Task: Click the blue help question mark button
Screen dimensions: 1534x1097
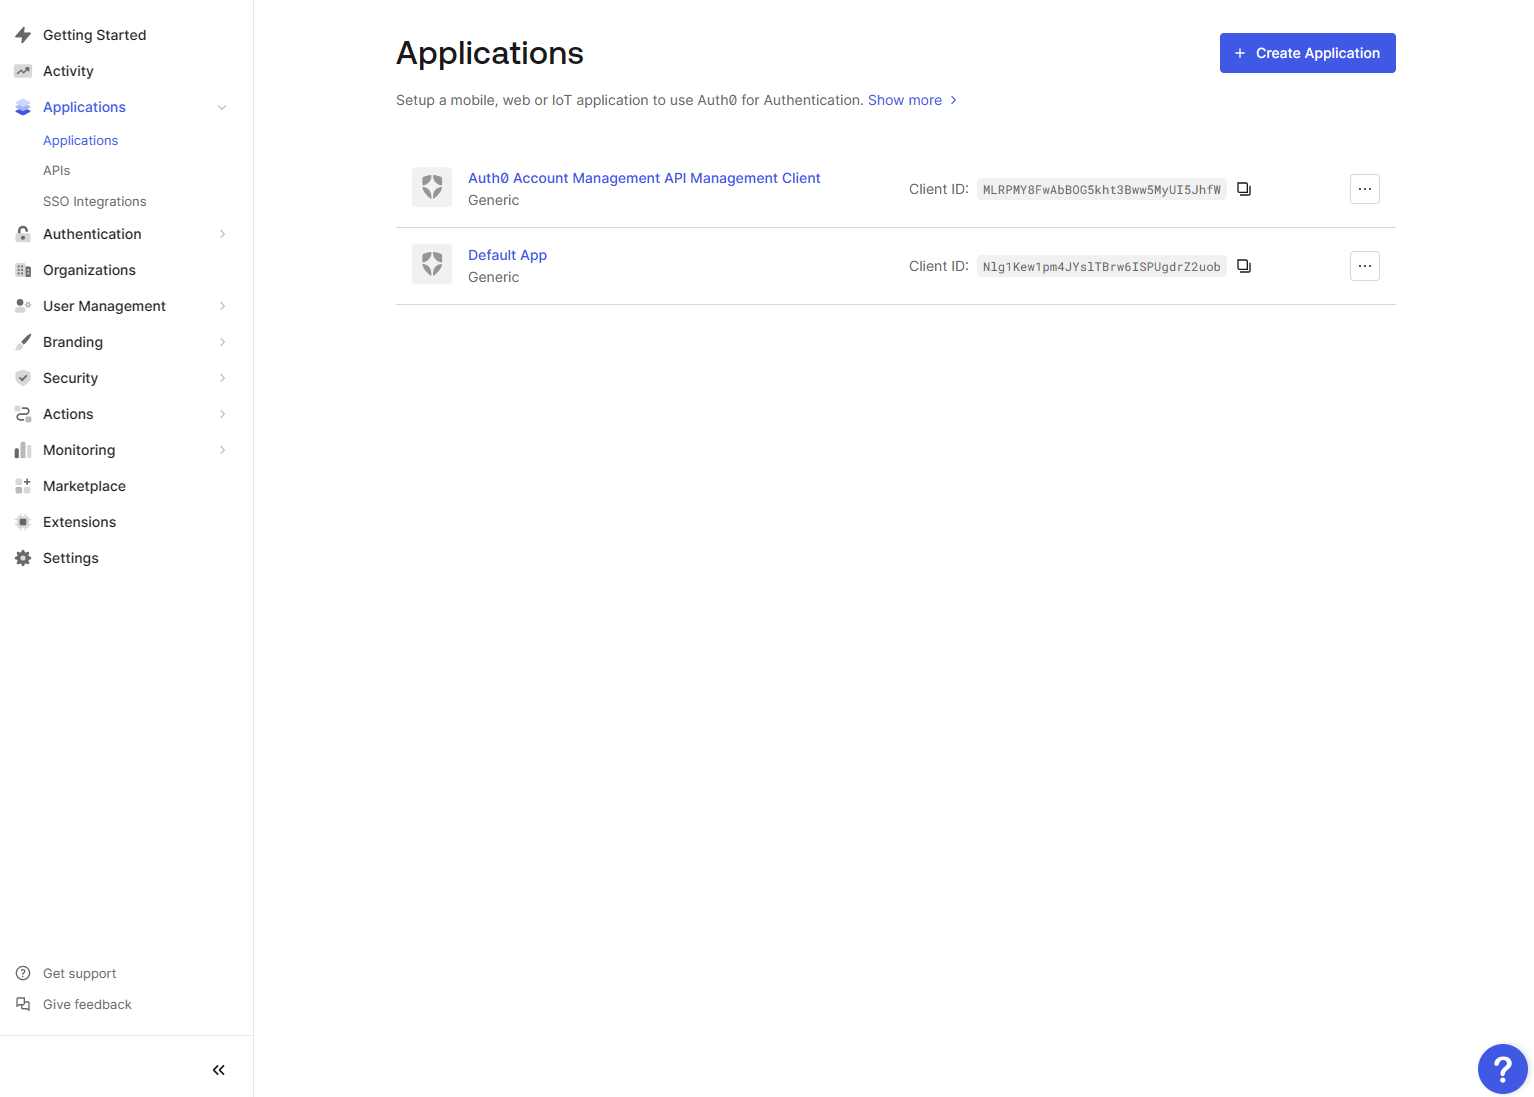Action: tap(1502, 1069)
